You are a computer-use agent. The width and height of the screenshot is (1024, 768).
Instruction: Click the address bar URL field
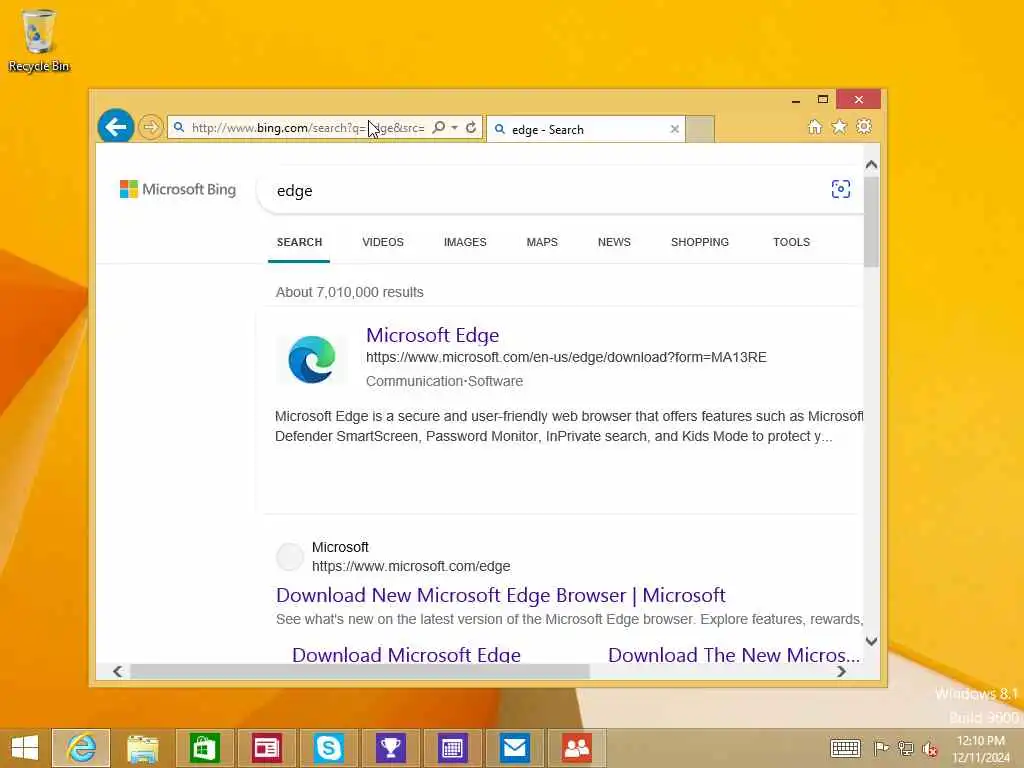pos(307,127)
